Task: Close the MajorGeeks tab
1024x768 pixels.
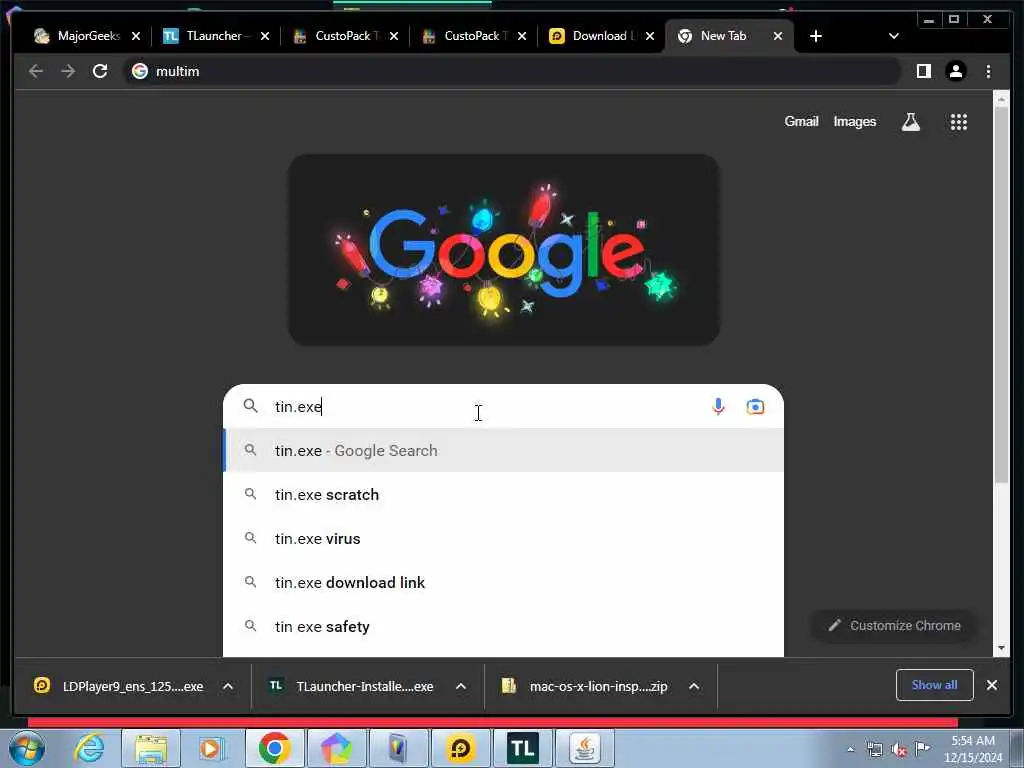Action: 136,37
